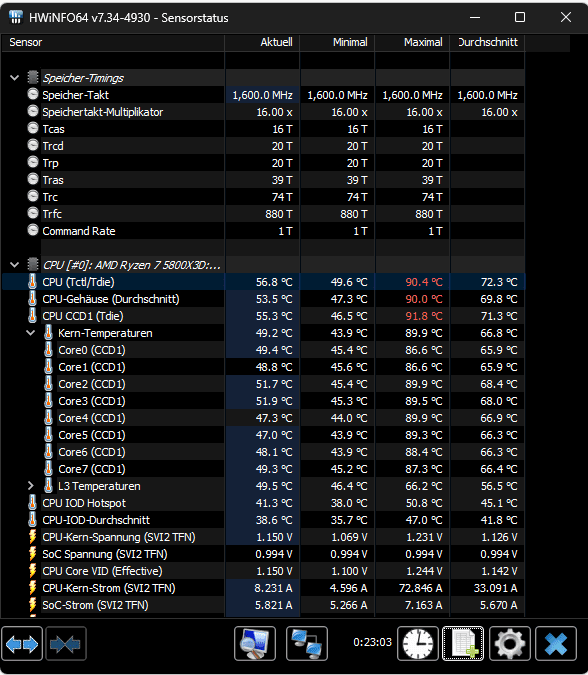
Task: Select the Core6 (CCD1) row
Action: pyautogui.click(x=263, y=452)
